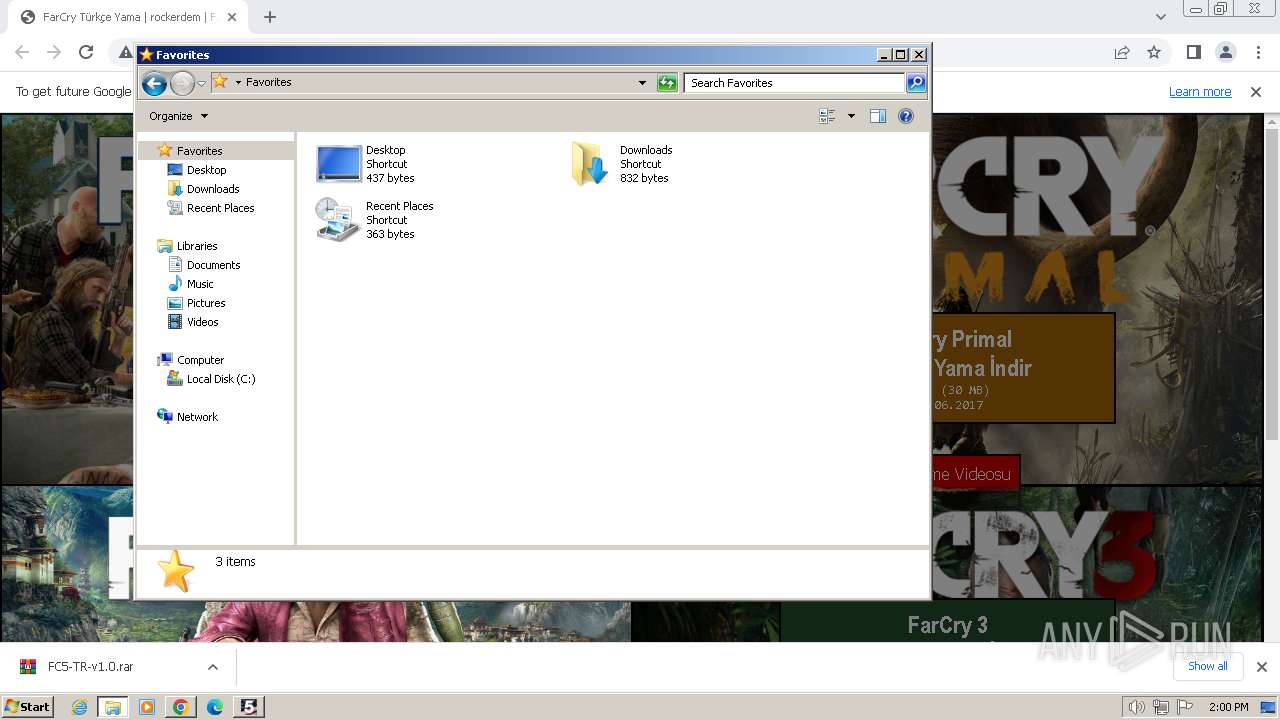1280x720 pixels.
Task: Select Local Disk (C:) in navigation pane
Action: (221, 379)
